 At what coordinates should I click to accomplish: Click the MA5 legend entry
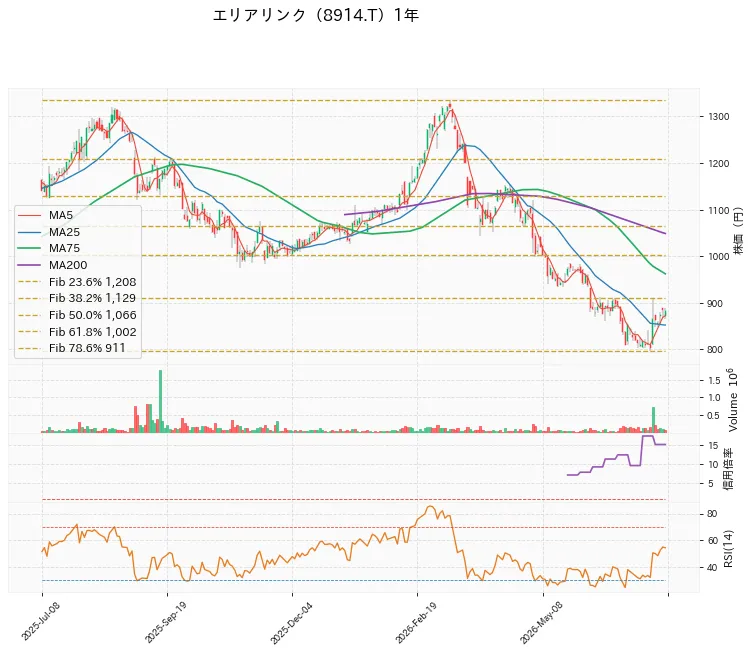(46, 215)
